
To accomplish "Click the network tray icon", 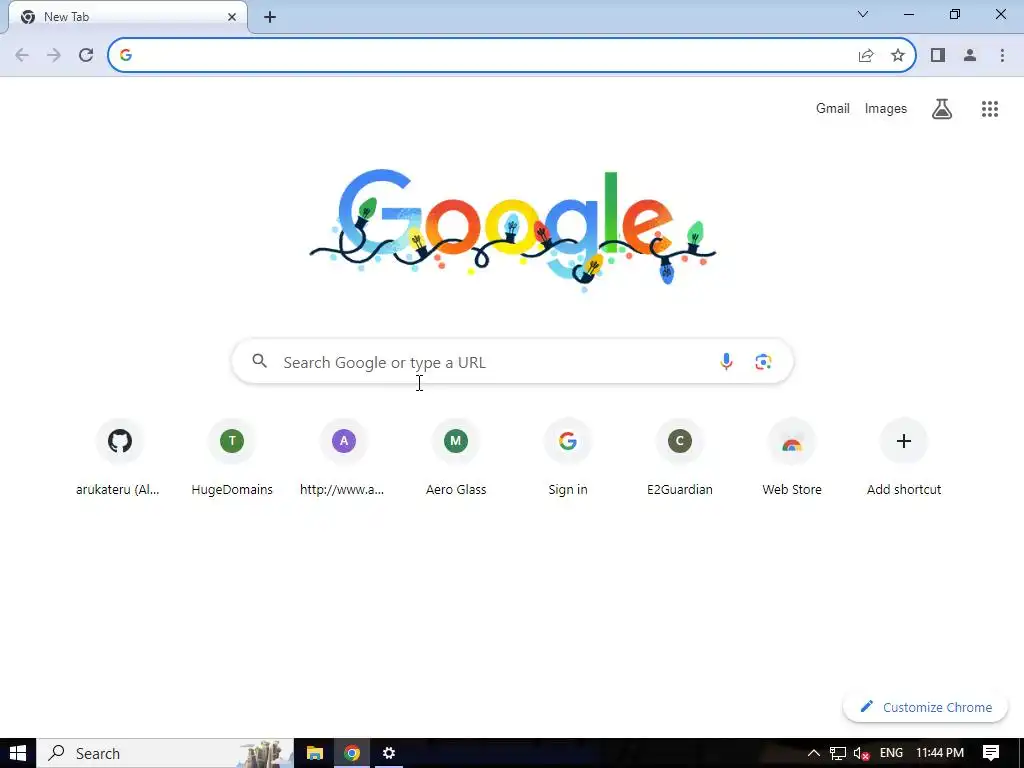I will point(838,753).
